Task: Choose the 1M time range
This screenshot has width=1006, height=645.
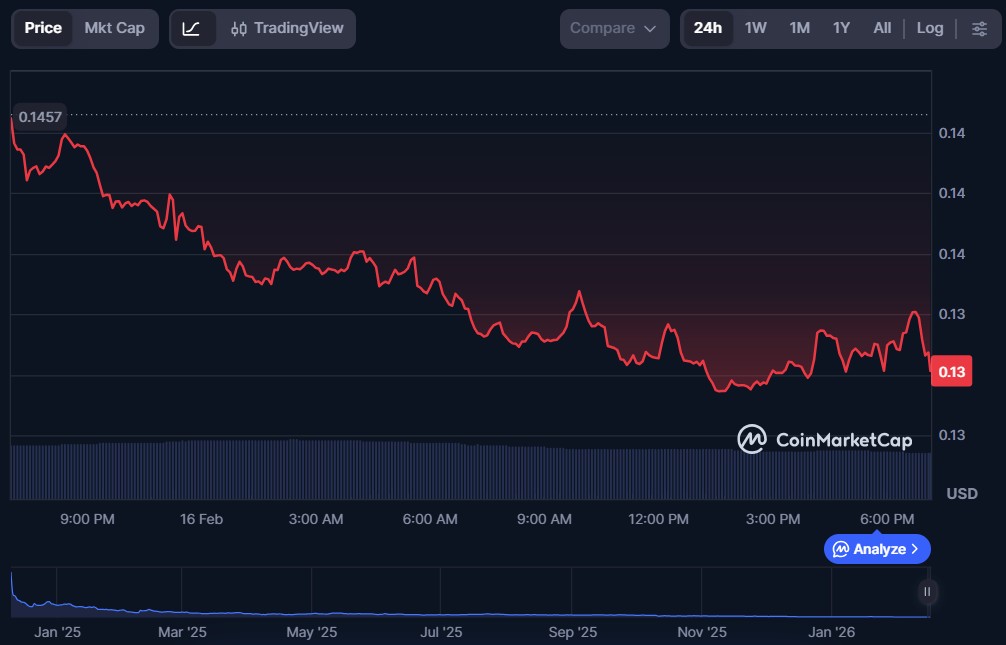Action: click(799, 29)
